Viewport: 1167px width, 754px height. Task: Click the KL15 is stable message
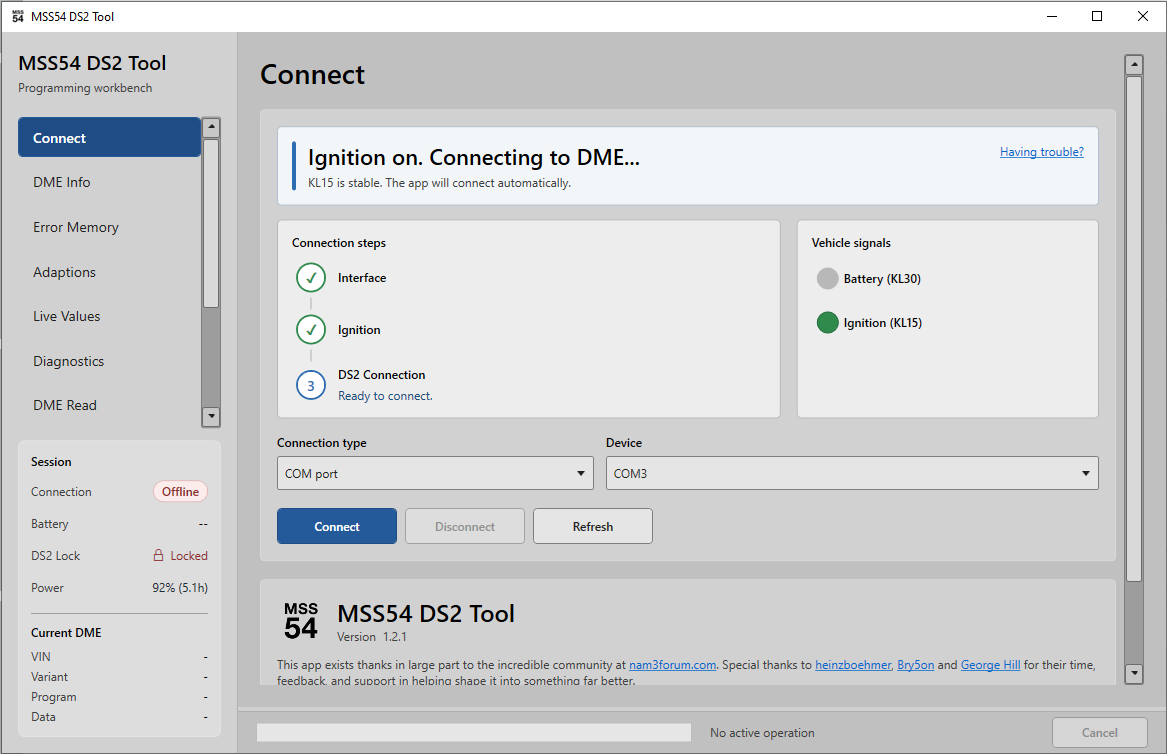click(439, 183)
